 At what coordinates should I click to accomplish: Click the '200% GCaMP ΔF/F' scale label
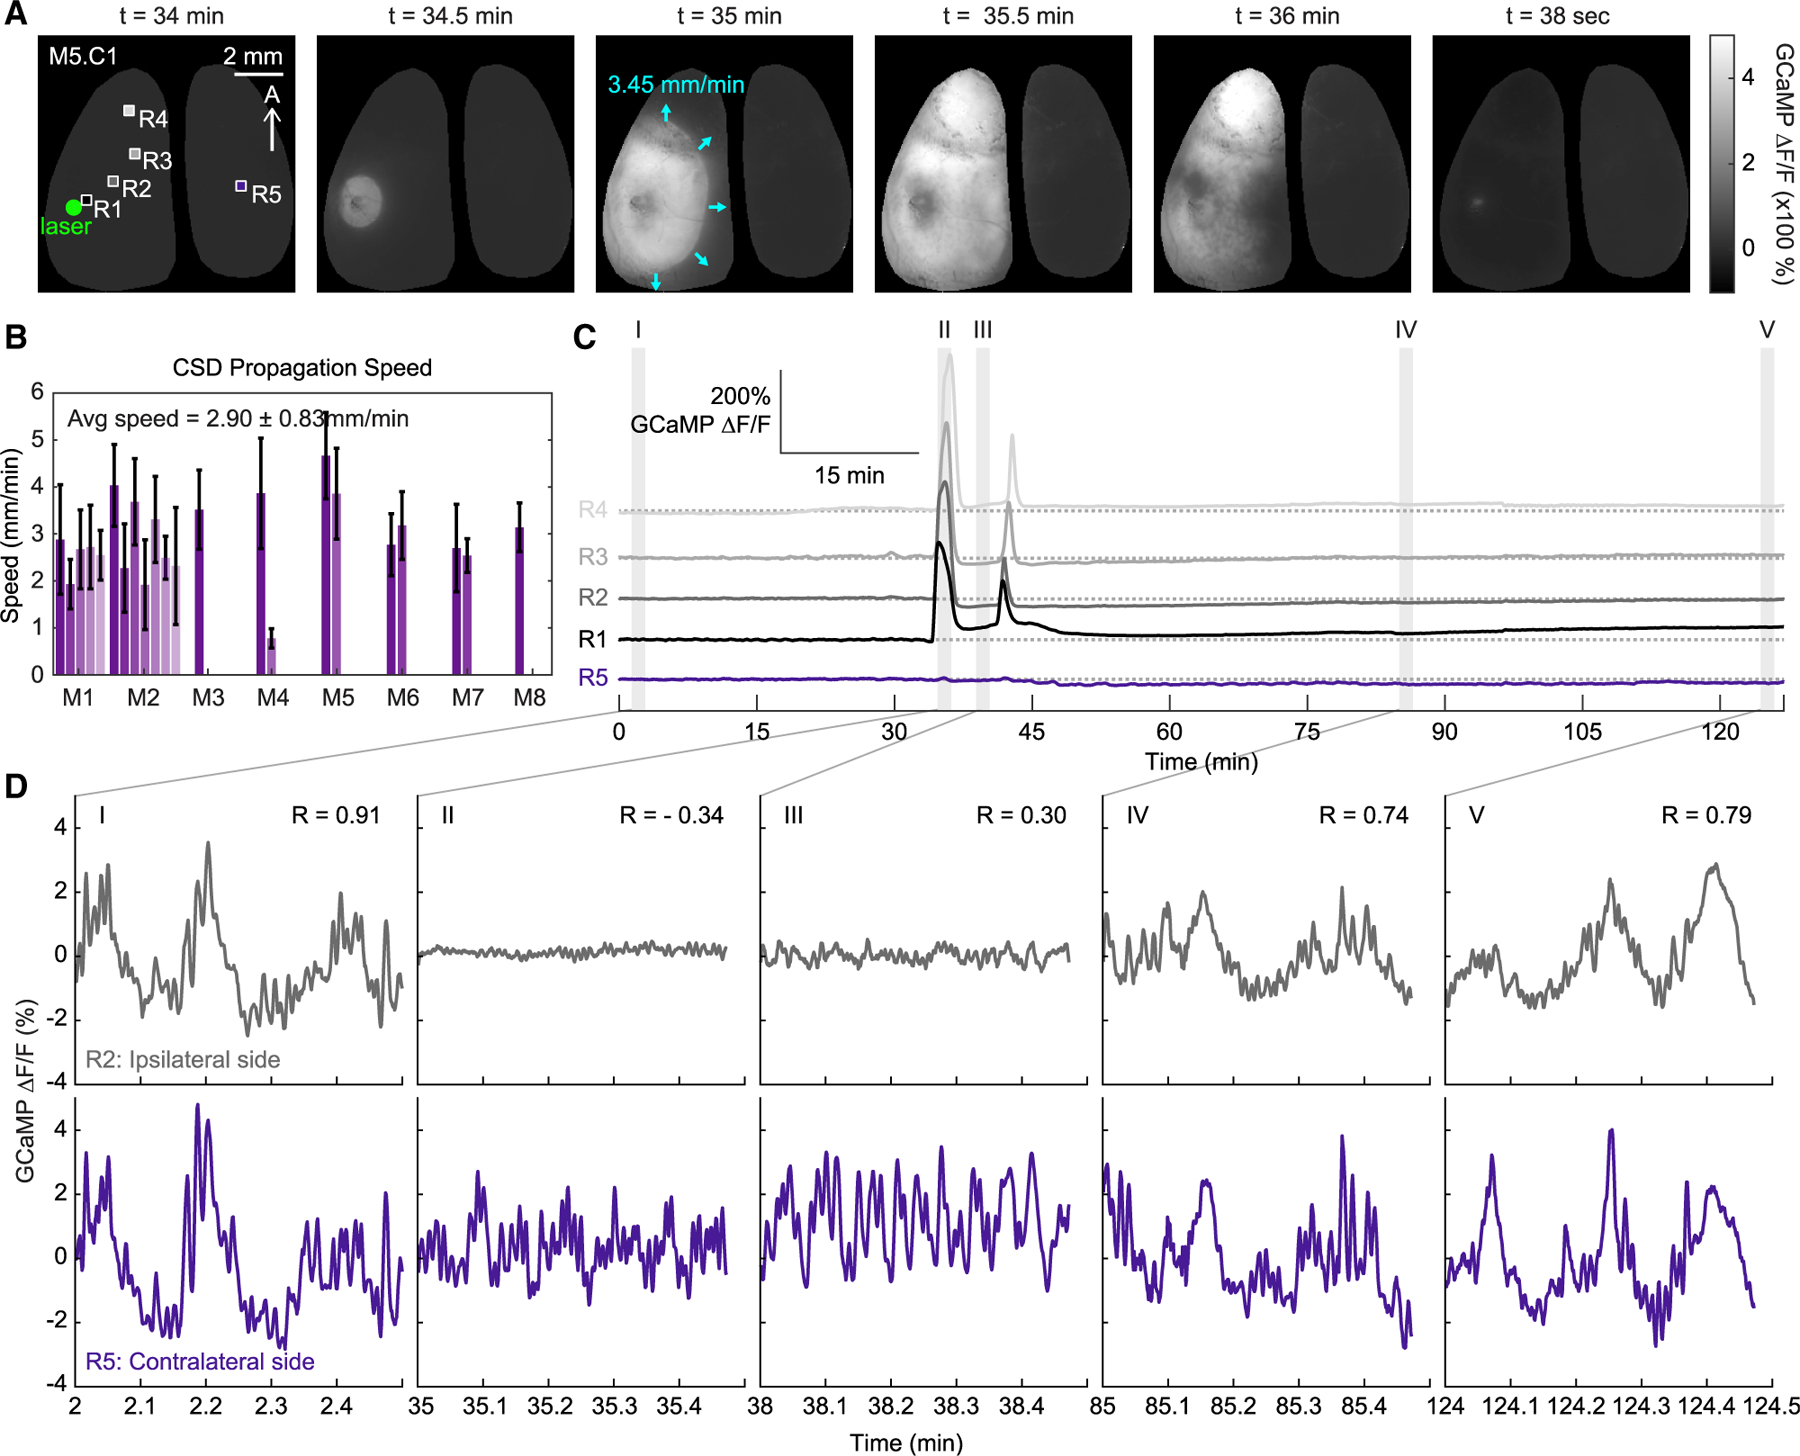pyautogui.click(x=701, y=410)
